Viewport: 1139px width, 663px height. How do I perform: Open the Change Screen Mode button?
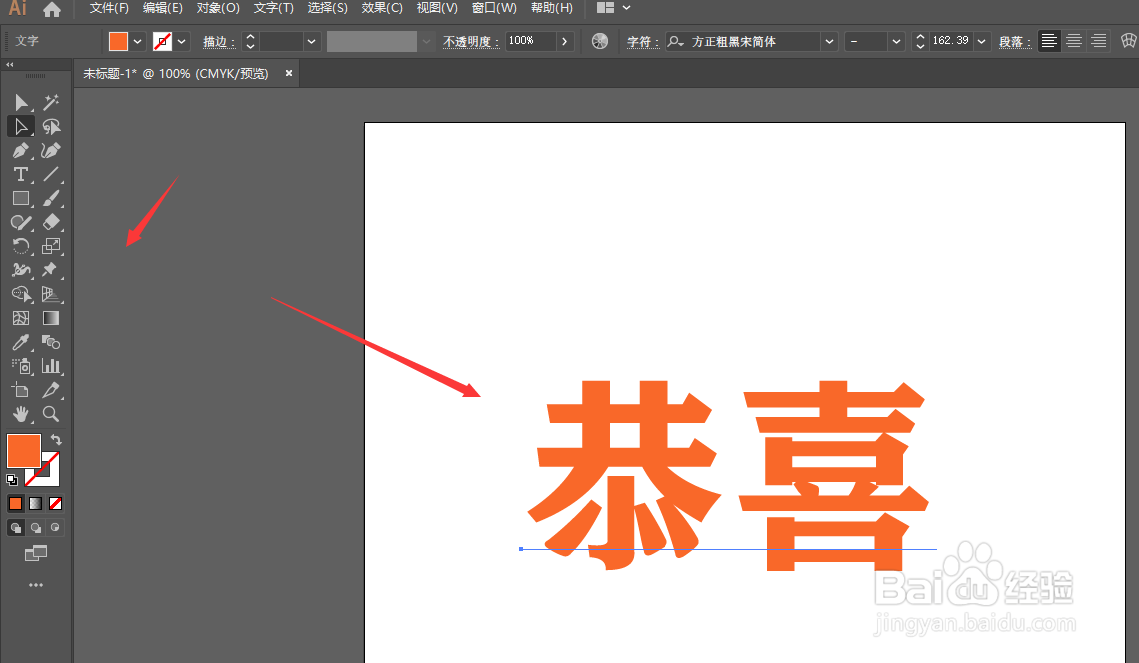click(36, 553)
